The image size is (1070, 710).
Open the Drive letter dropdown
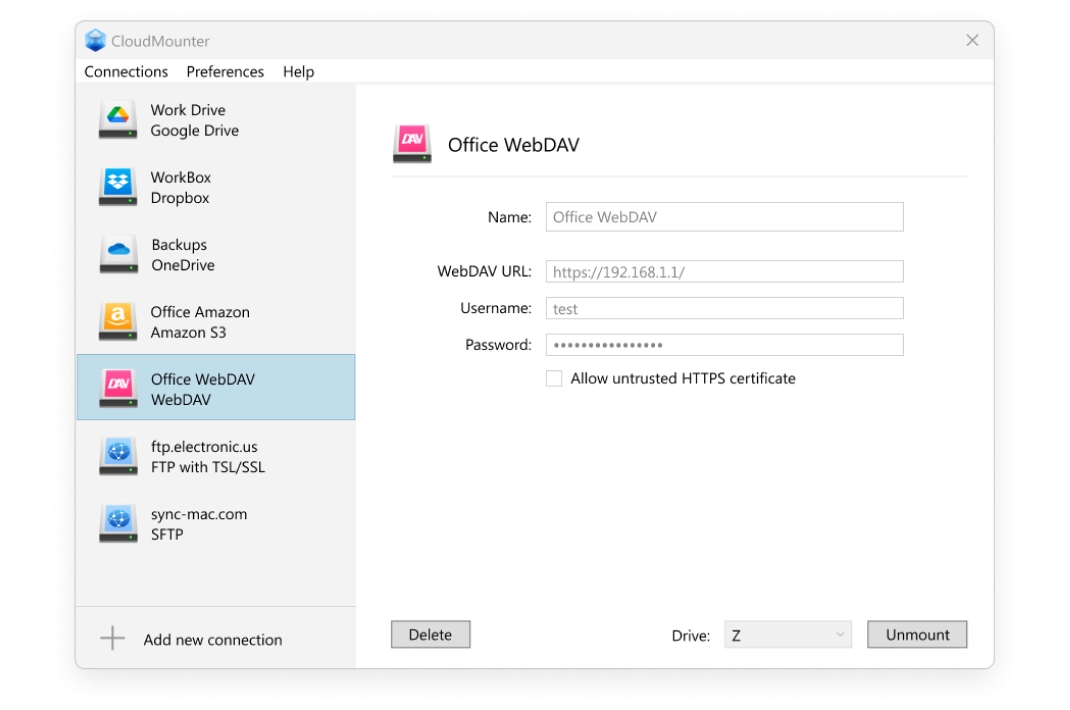(x=787, y=635)
